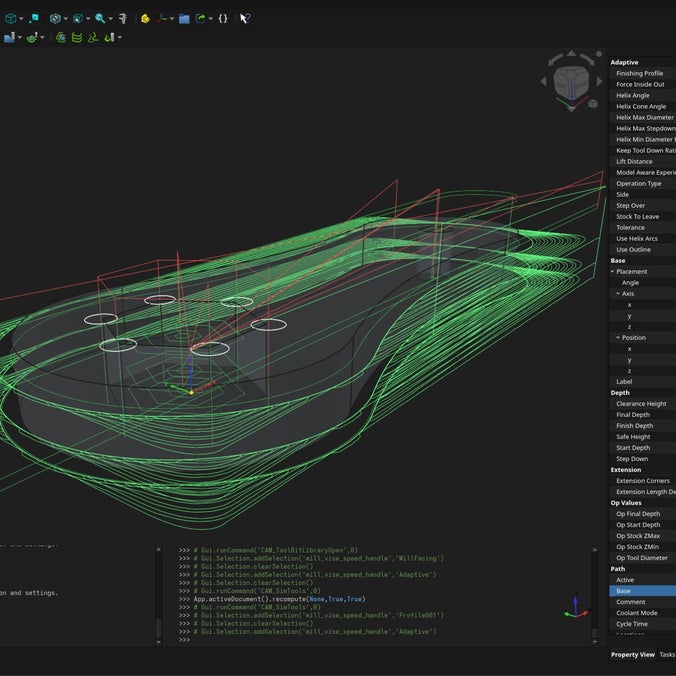Click the yellow part icon in toolbar

145,19
